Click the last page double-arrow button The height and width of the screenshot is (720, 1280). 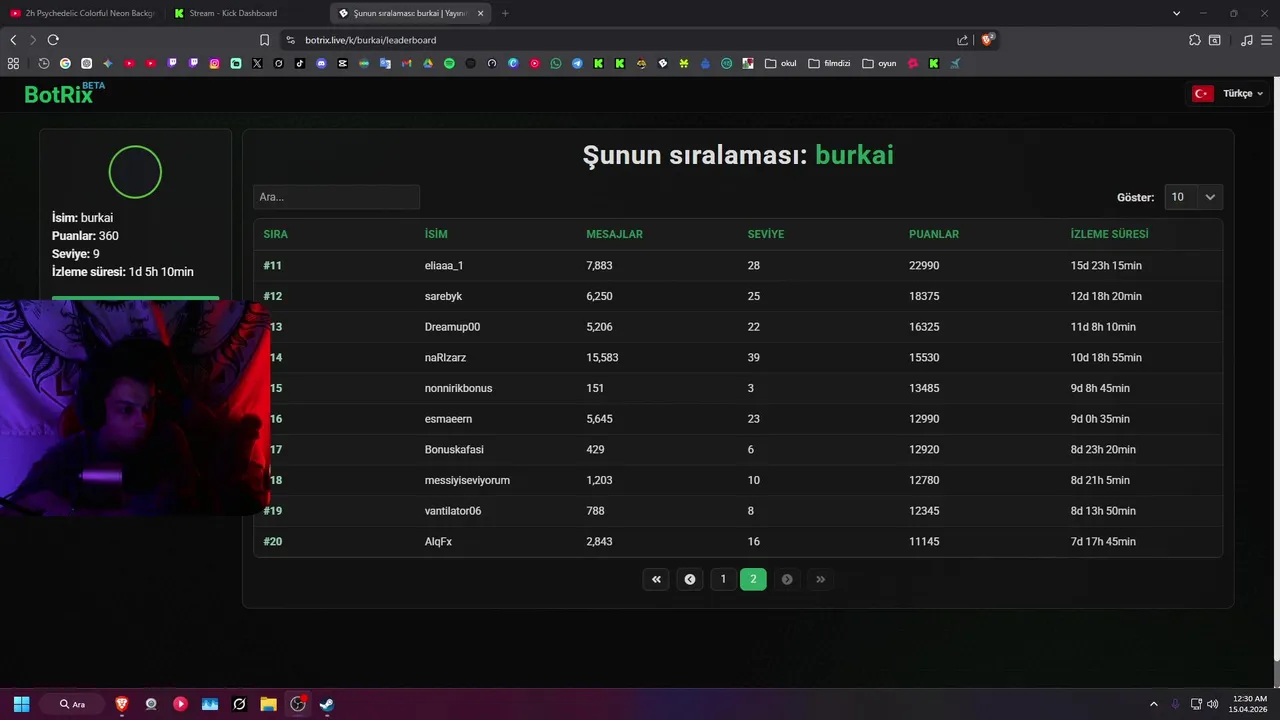click(x=821, y=579)
